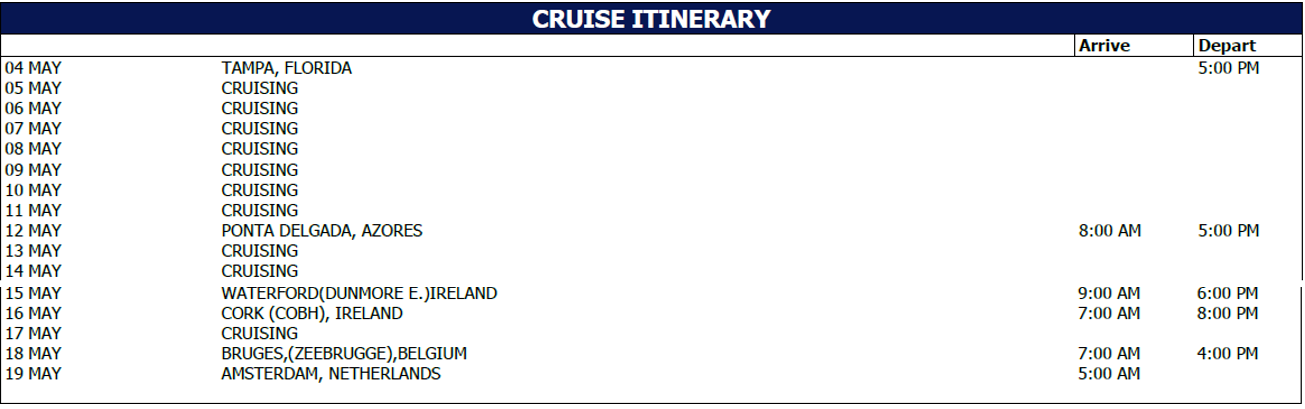Select the 5:00 AM Amsterdam arrival time
This screenshot has height=409, width=1305.
click(1109, 374)
